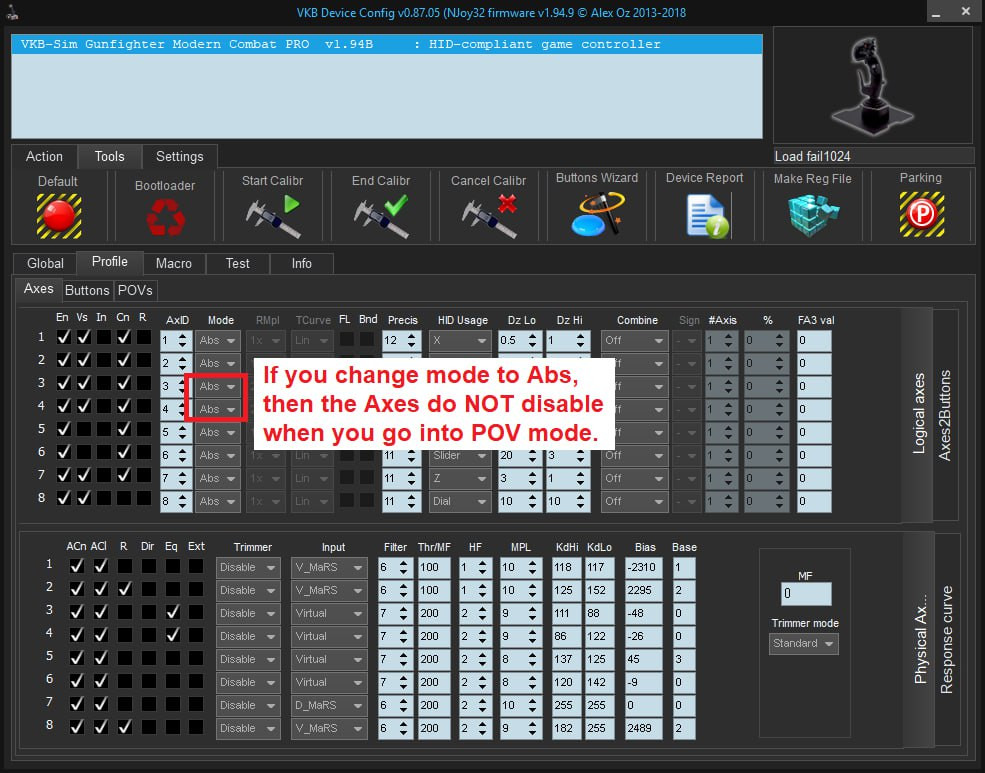
Task: Toggle En checkbox for logical axis 1
Action: coord(63,337)
